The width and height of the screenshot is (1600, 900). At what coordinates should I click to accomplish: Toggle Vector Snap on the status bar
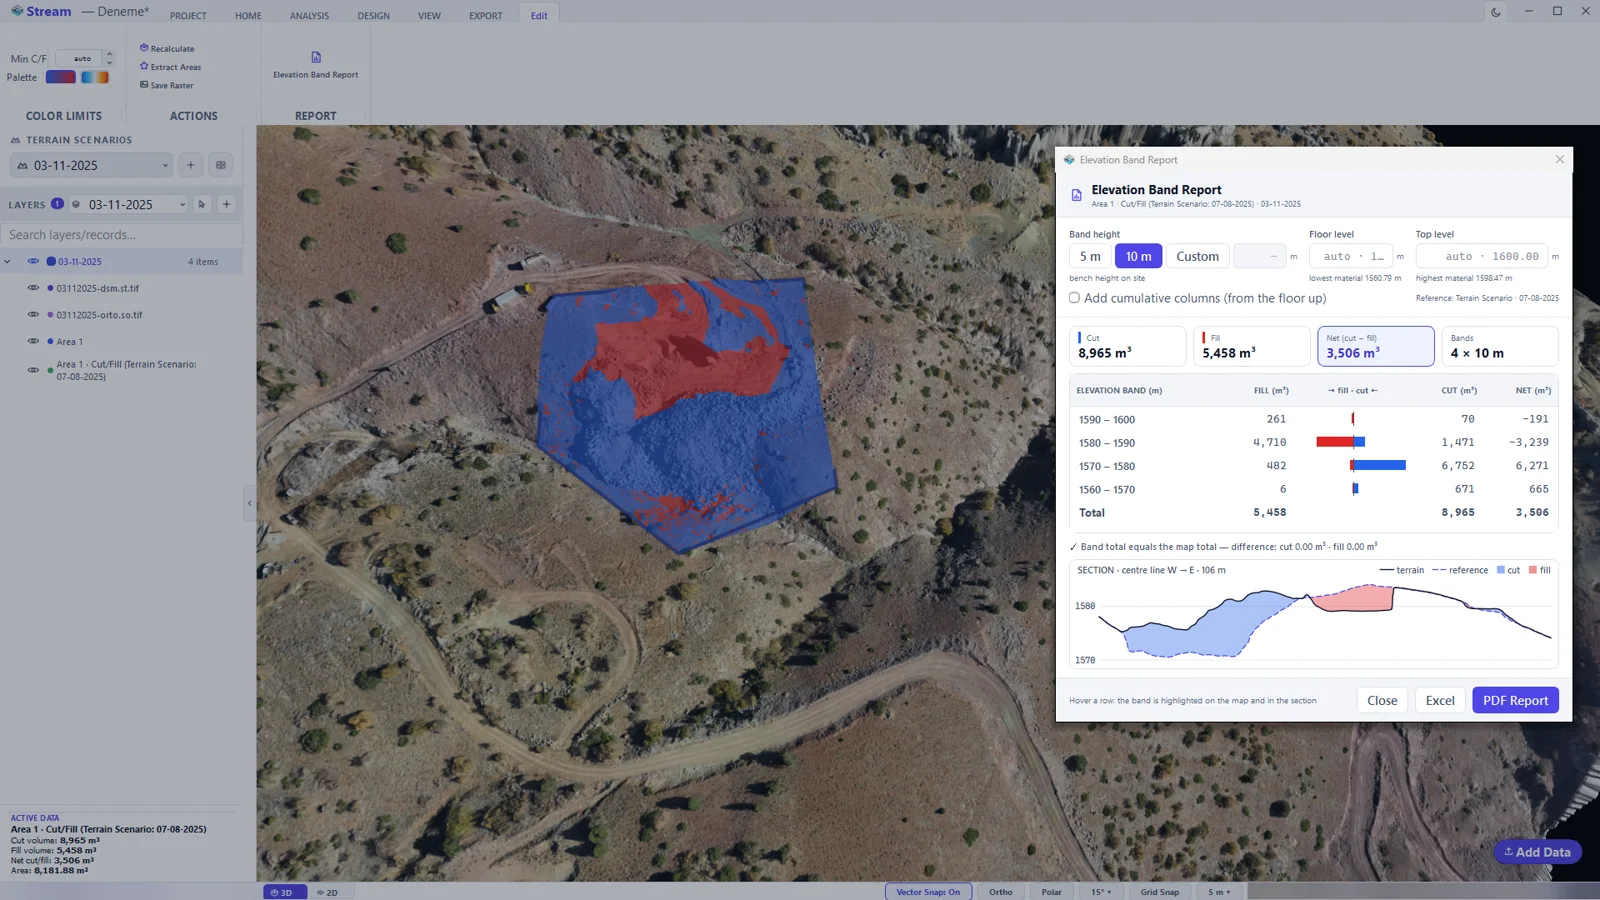click(x=928, y=892)
